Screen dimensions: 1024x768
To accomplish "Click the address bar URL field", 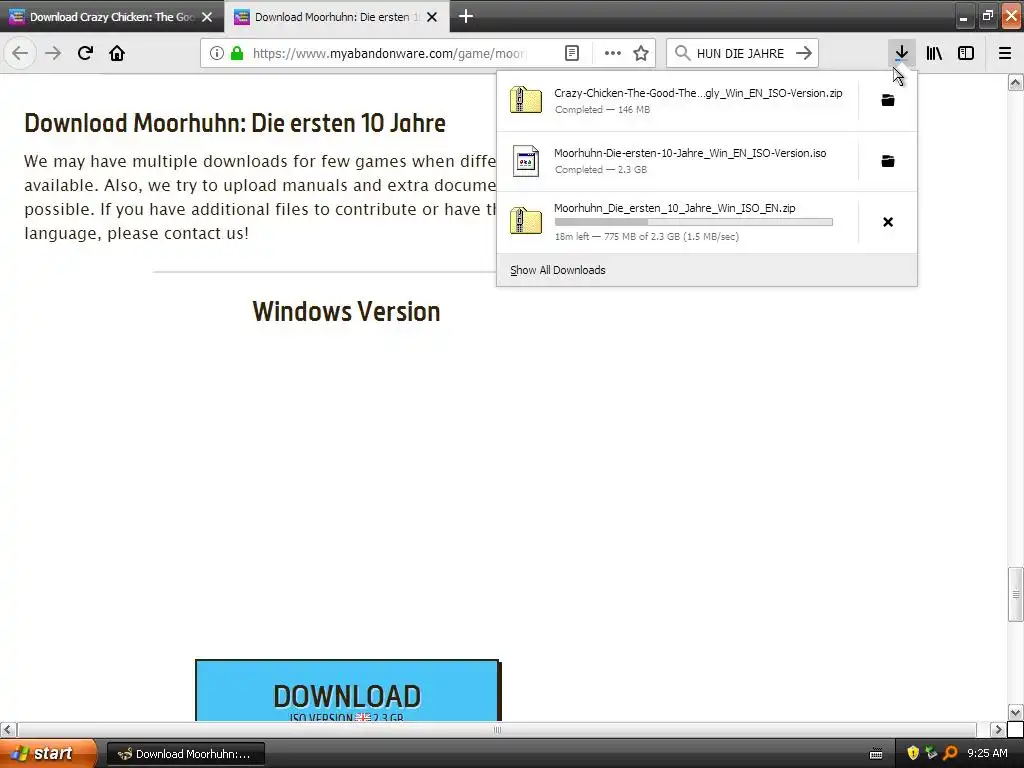I will pyautogui.click(x=389, y=53).
